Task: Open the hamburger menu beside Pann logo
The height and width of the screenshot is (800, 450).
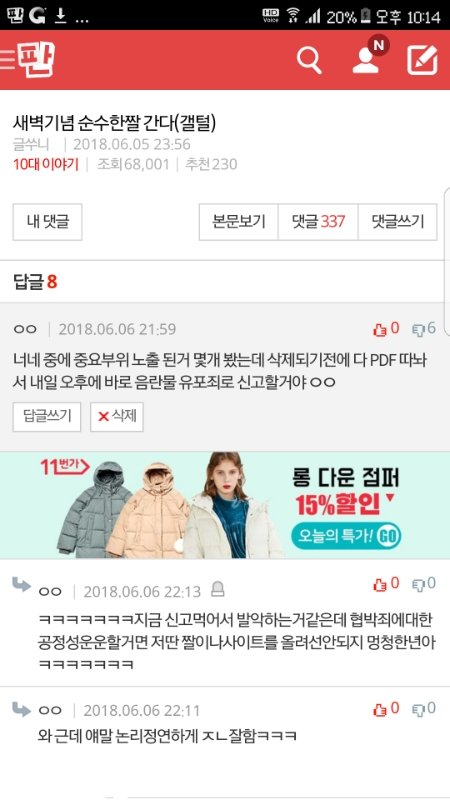Action: (x=7, y=60)
